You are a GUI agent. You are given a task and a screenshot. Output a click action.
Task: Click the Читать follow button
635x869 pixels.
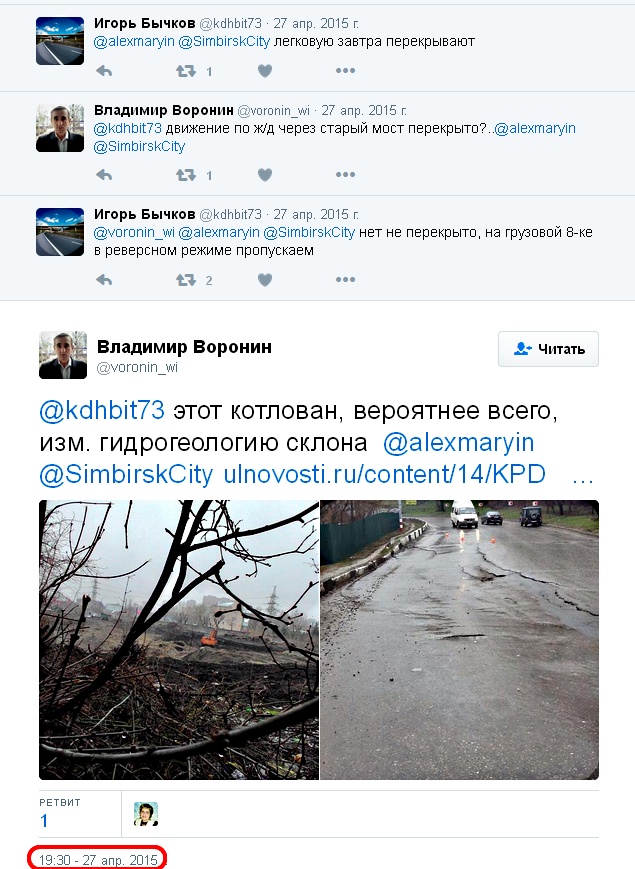(548, 349)
